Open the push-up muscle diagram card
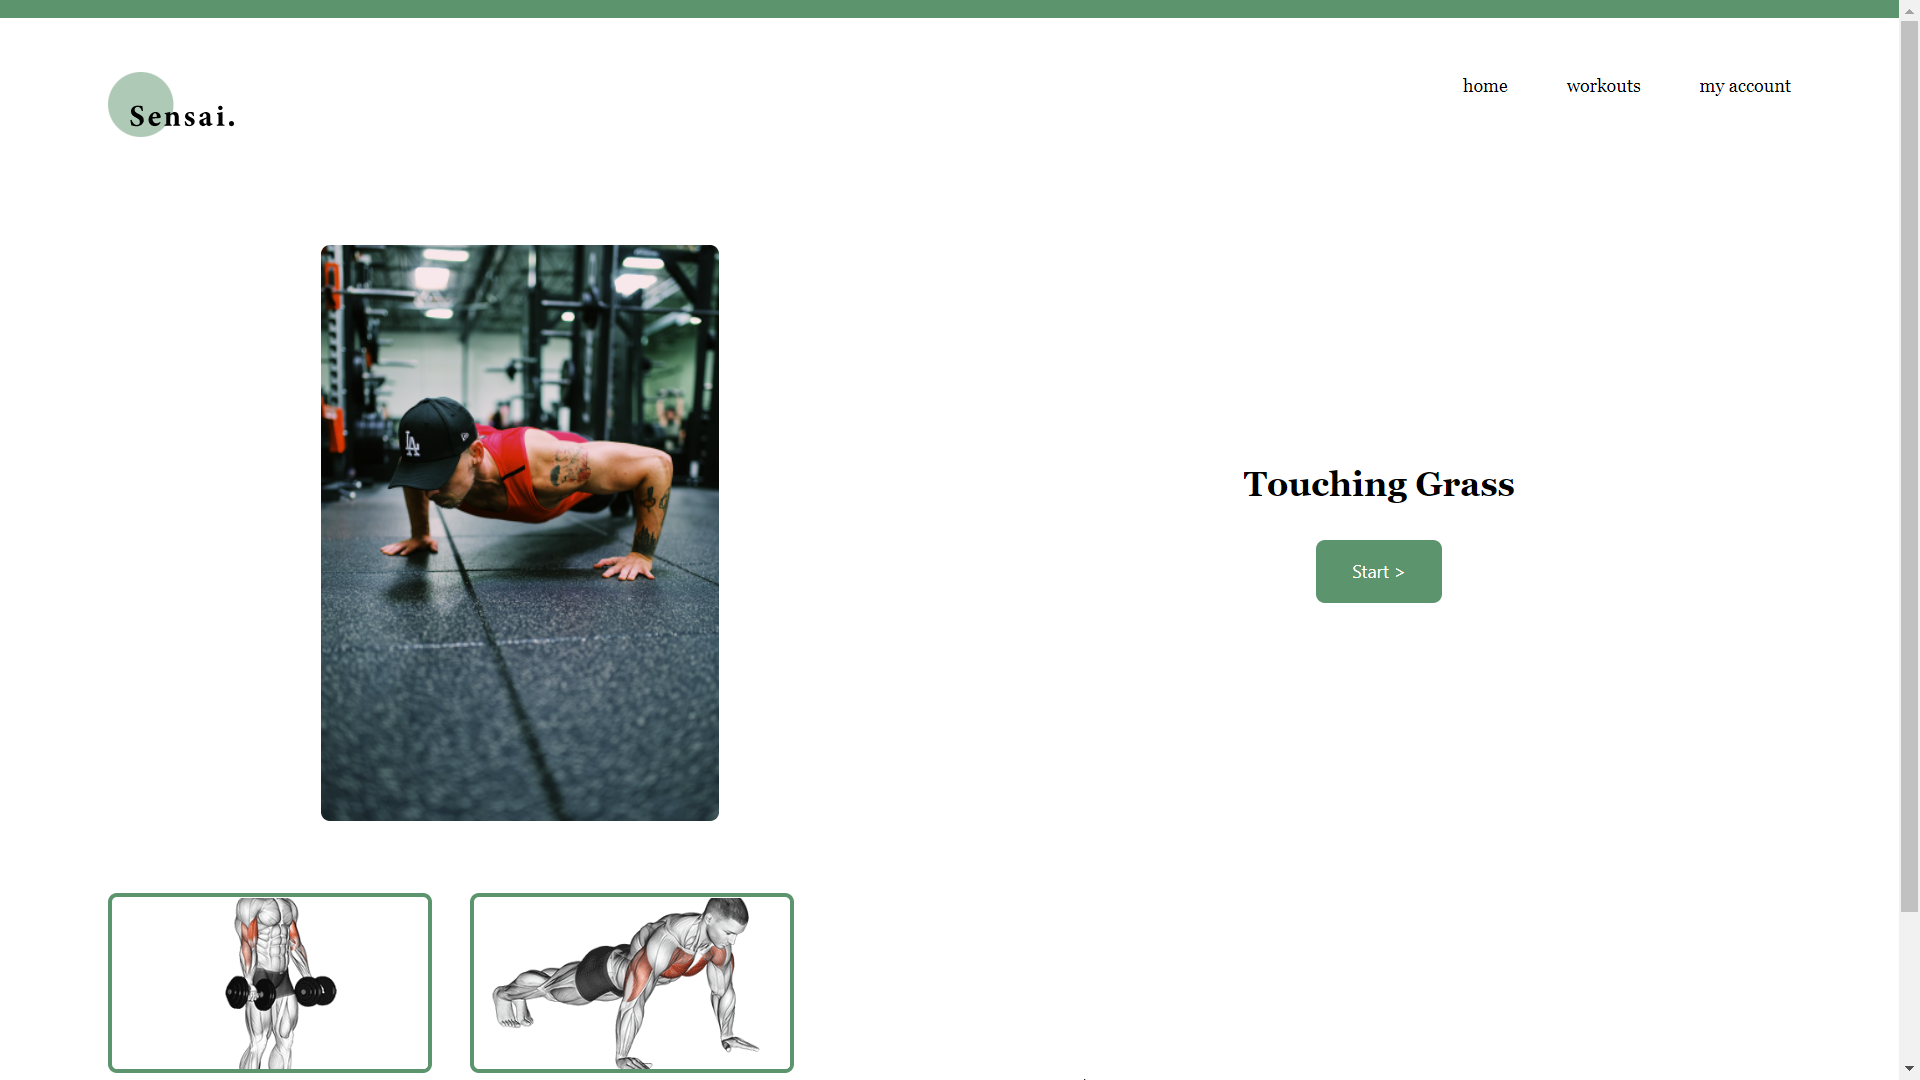This screenshot has width=1920, height=1080. click(632, 983)
